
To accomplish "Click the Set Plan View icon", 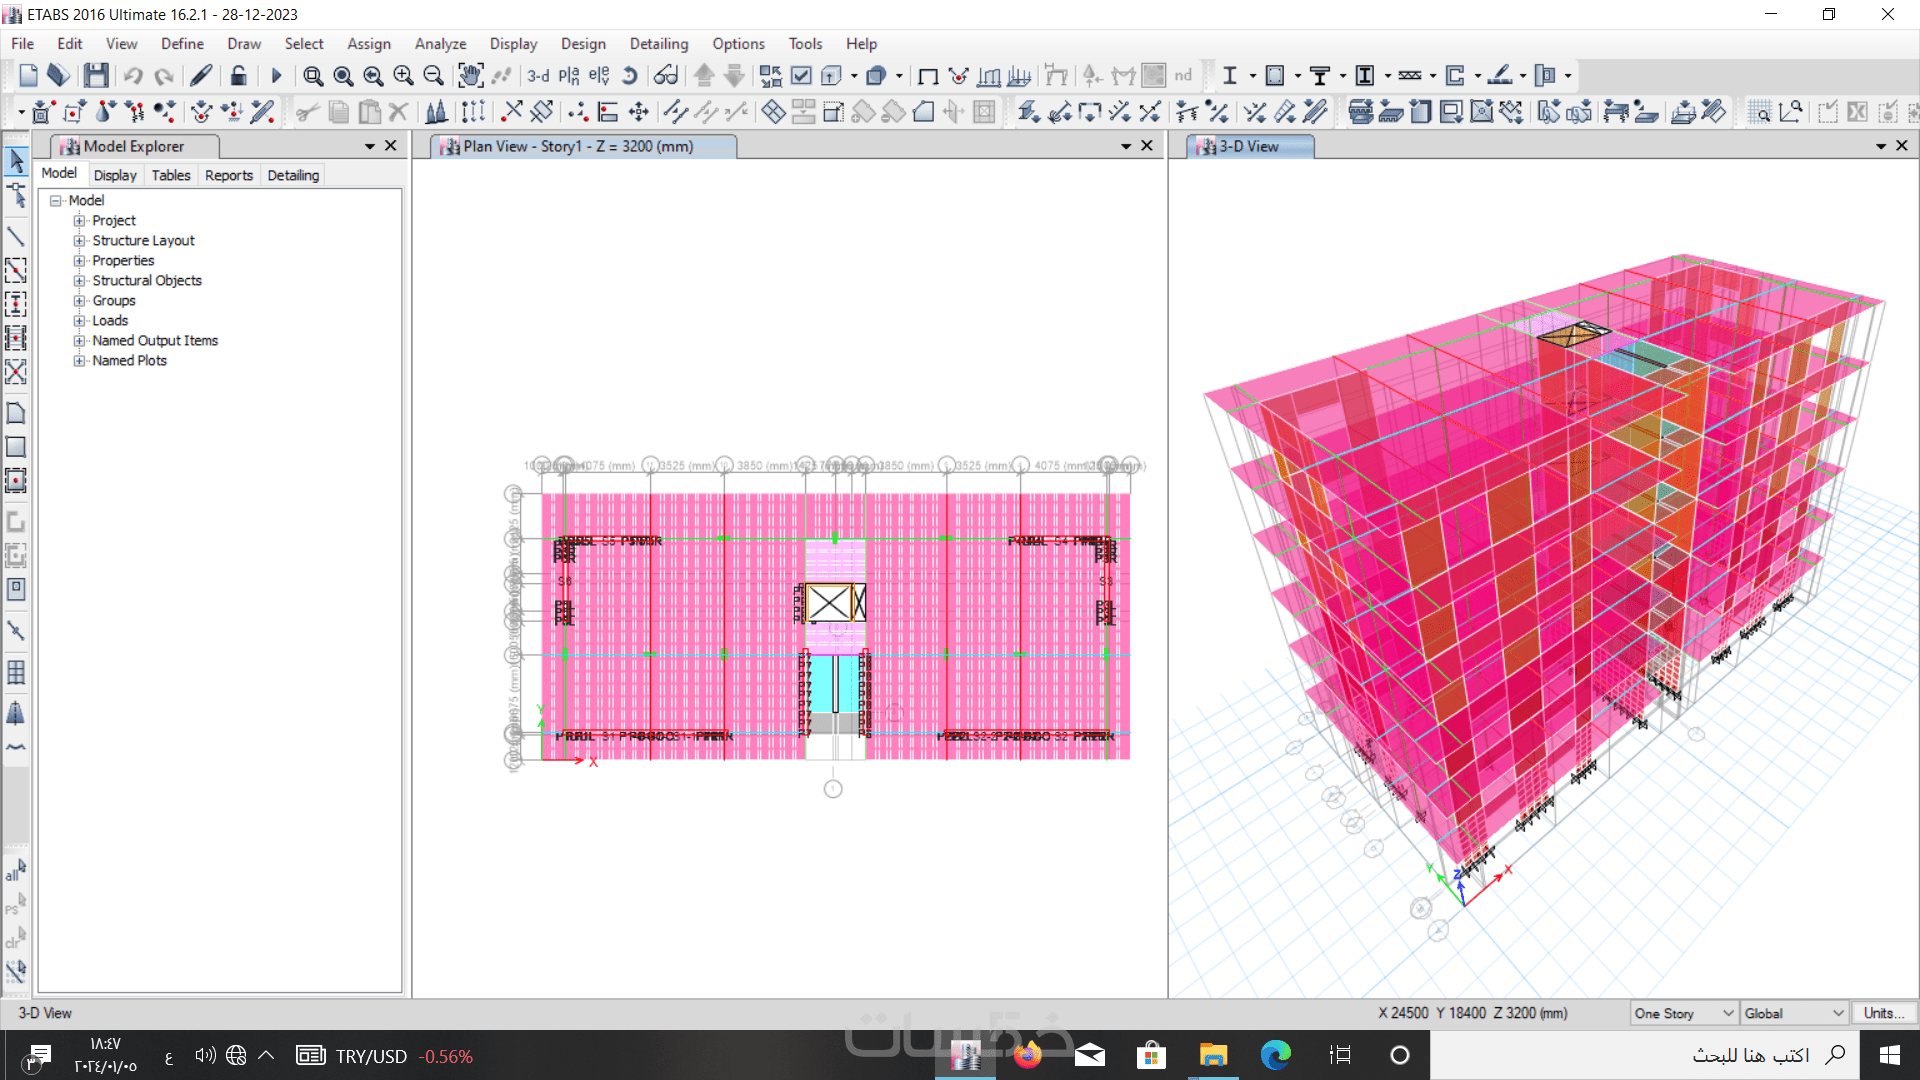I will coord(569,75).
